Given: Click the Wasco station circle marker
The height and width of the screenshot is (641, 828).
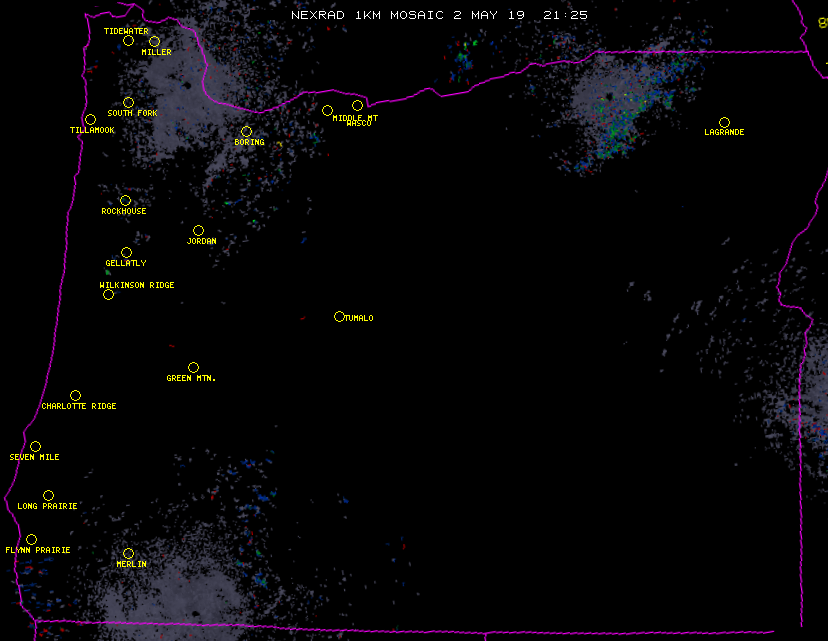Looking at the screenshot, I should pos(327,111).
